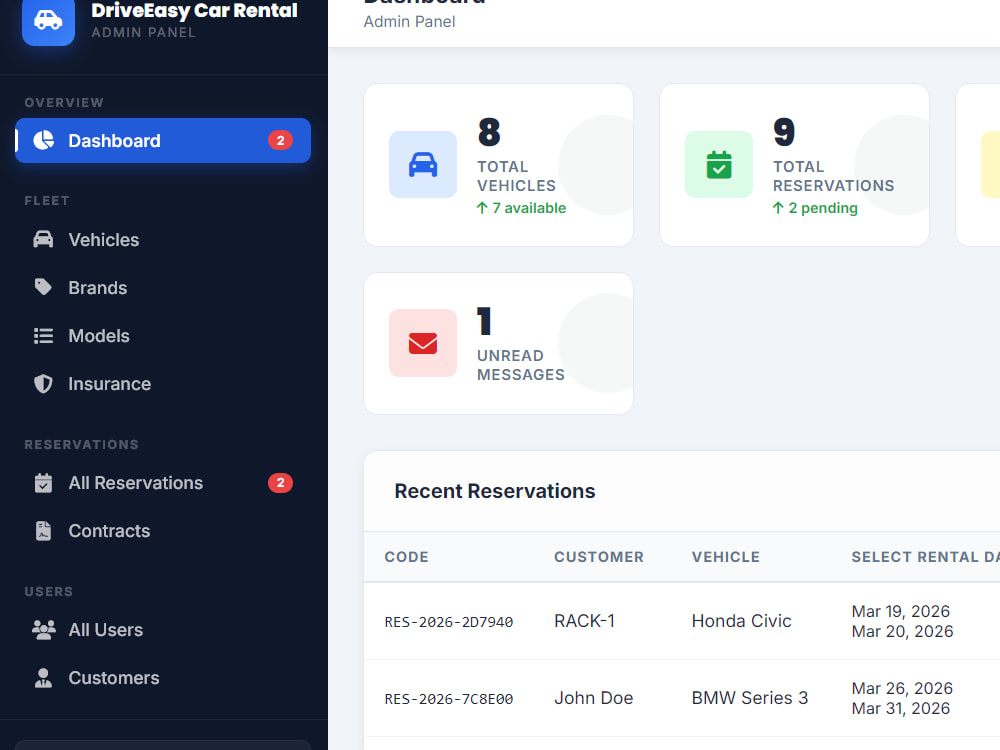Go to All Users page

click(x=163, y=629)
